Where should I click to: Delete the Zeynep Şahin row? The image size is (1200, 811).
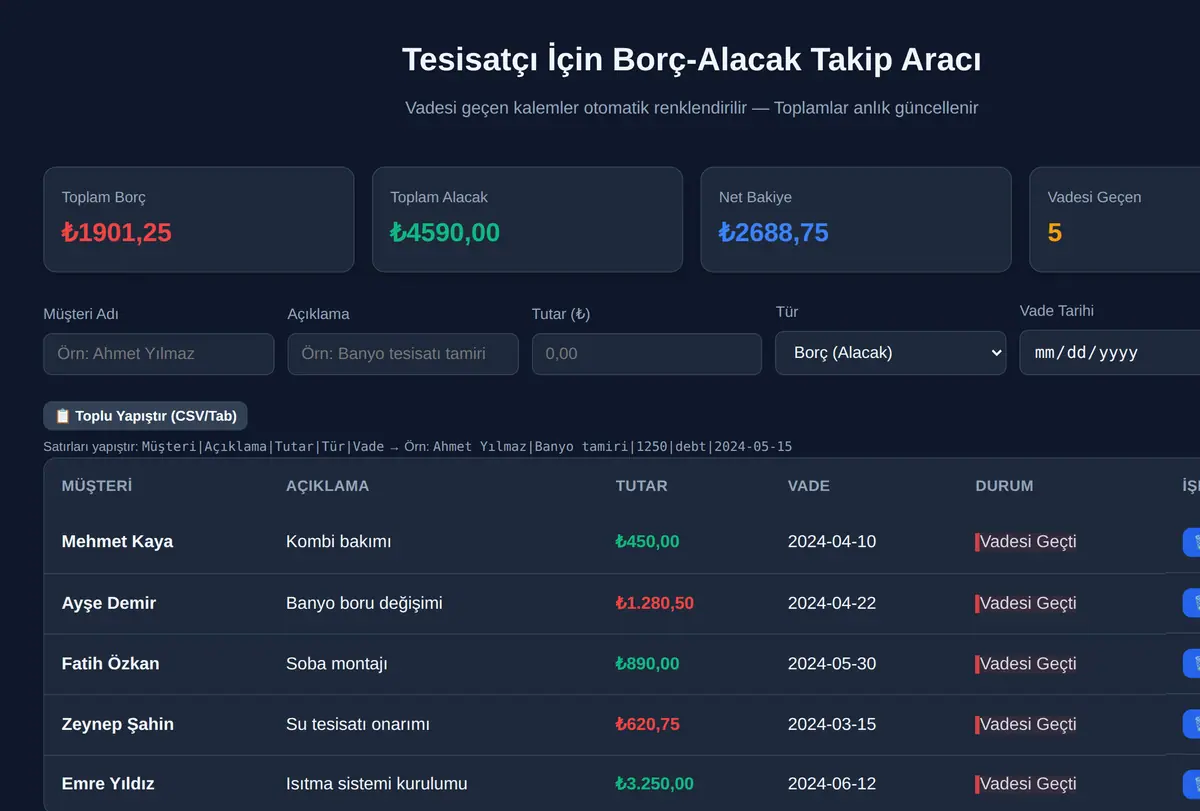coord(1191,724)
